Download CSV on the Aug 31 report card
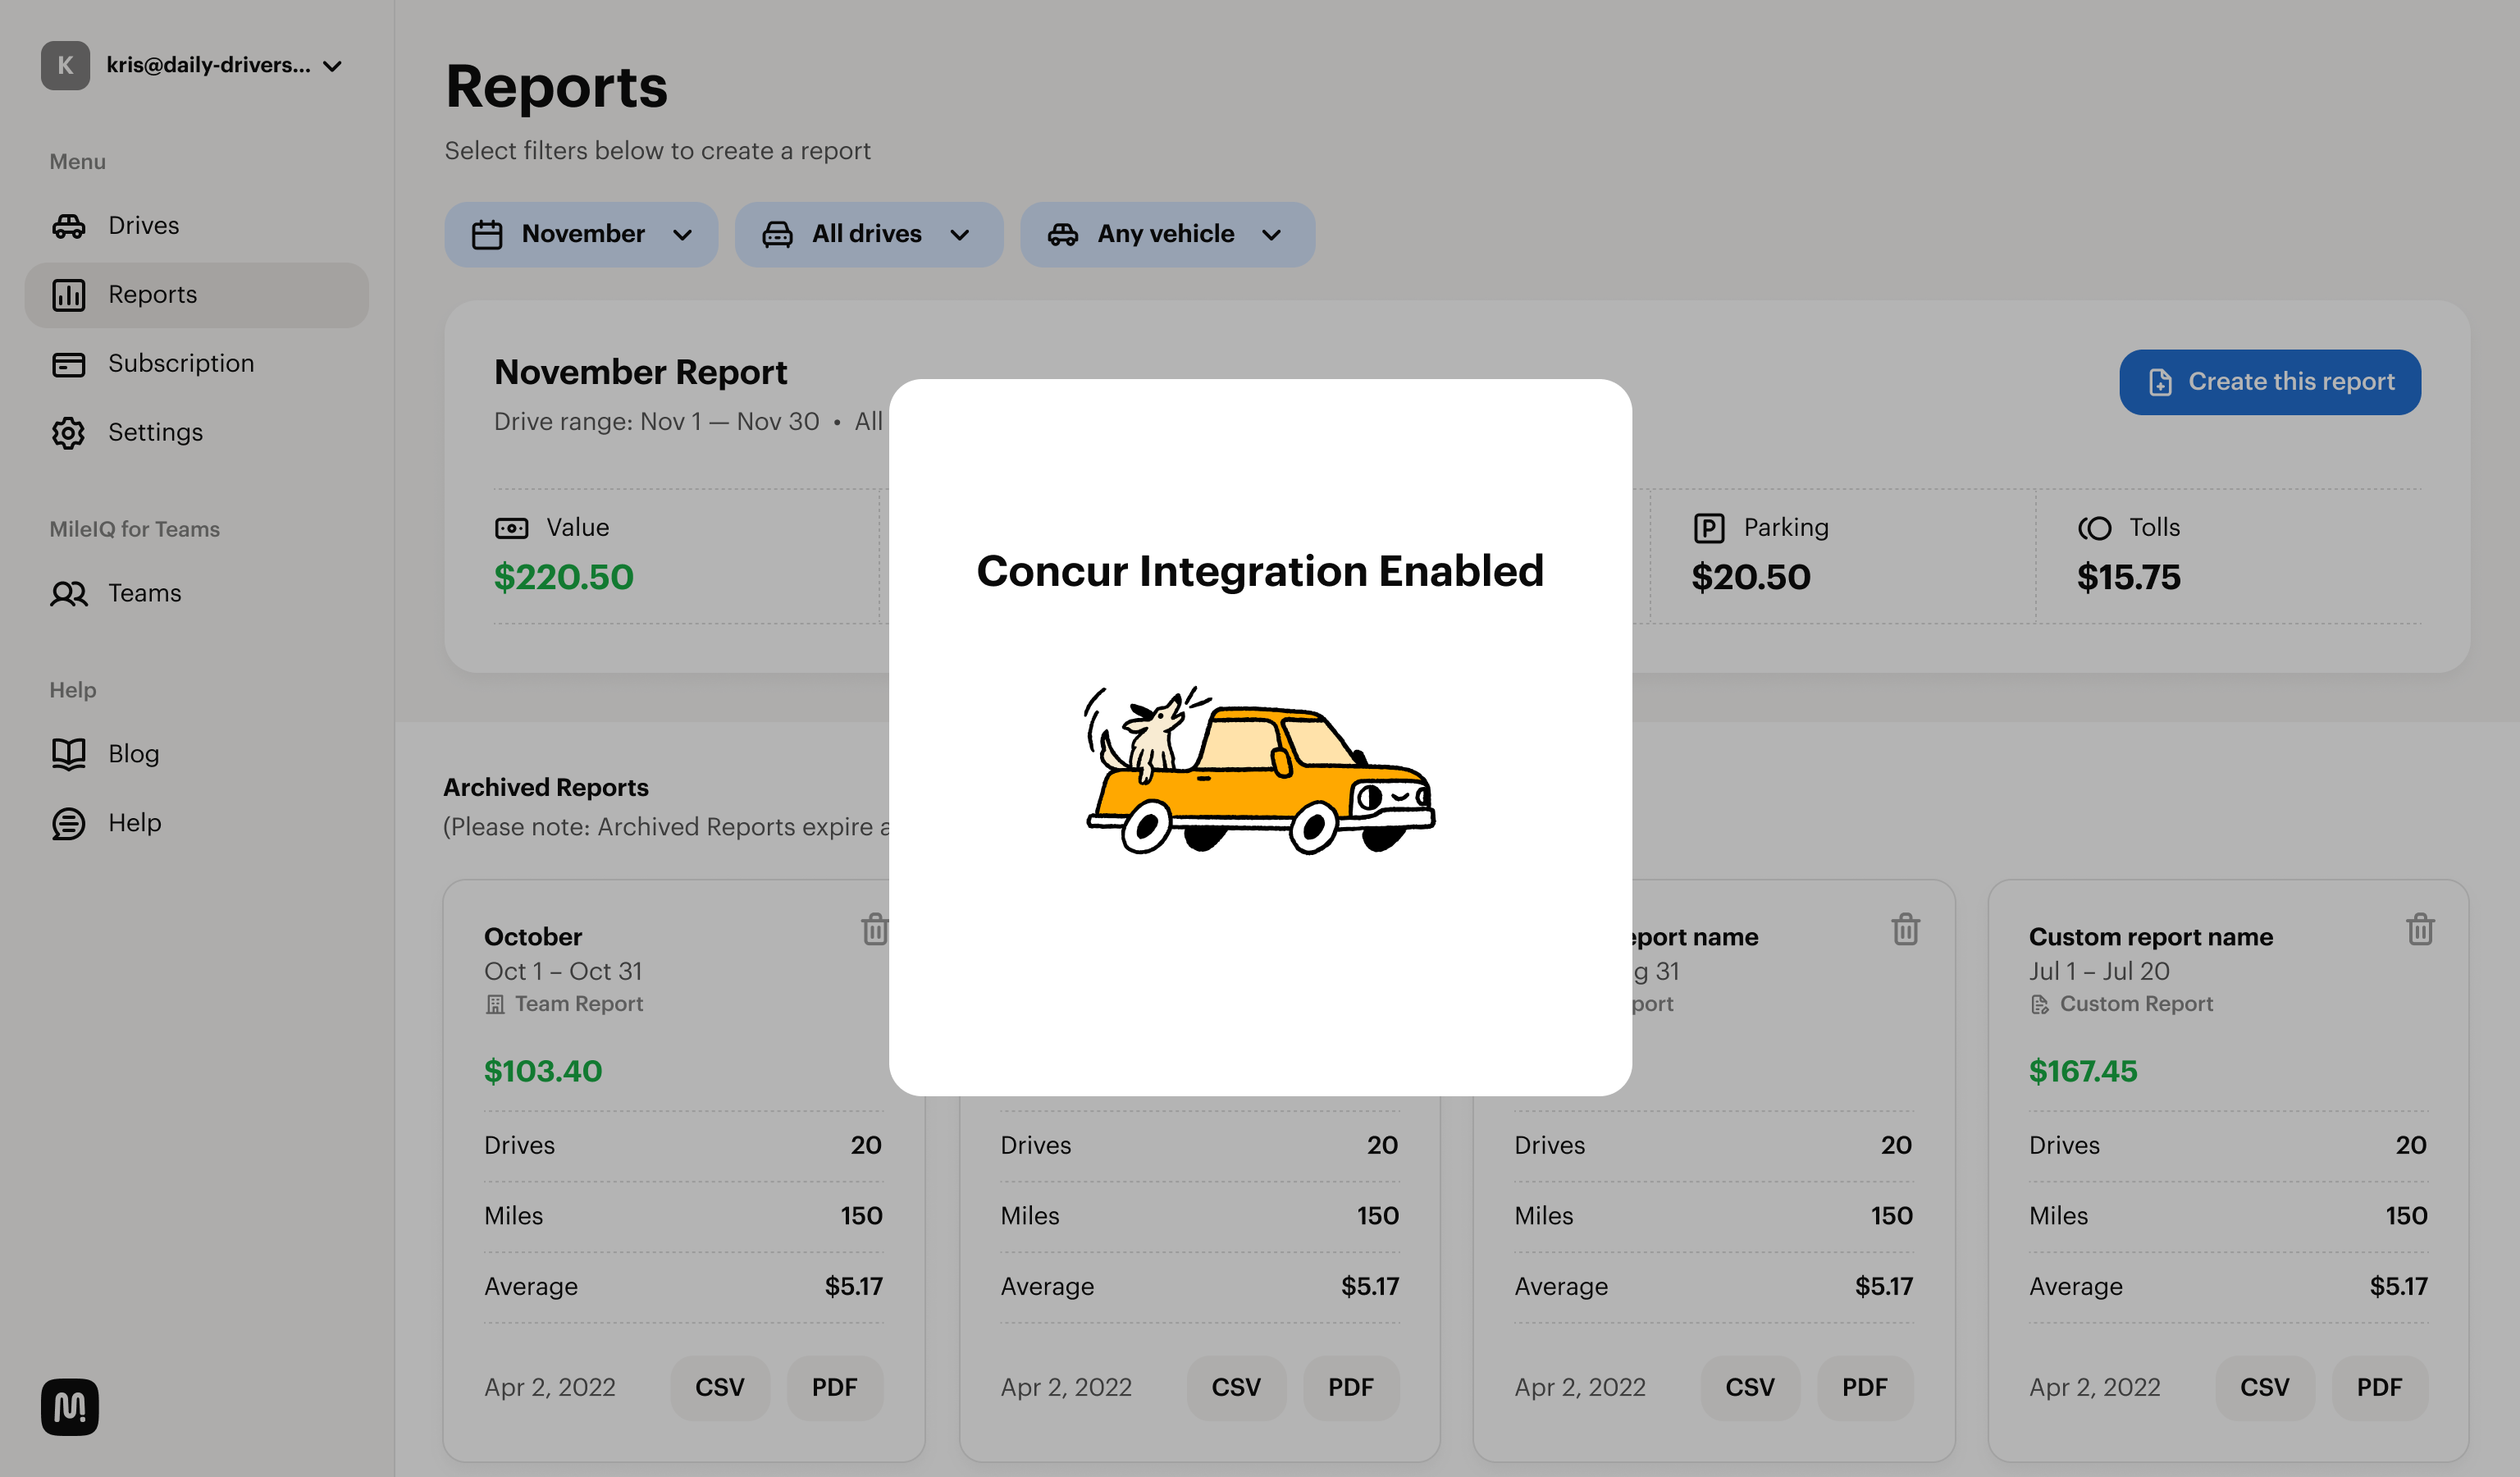Viewport: 2520px width, 1477px height. (x=1750, y=1388)
